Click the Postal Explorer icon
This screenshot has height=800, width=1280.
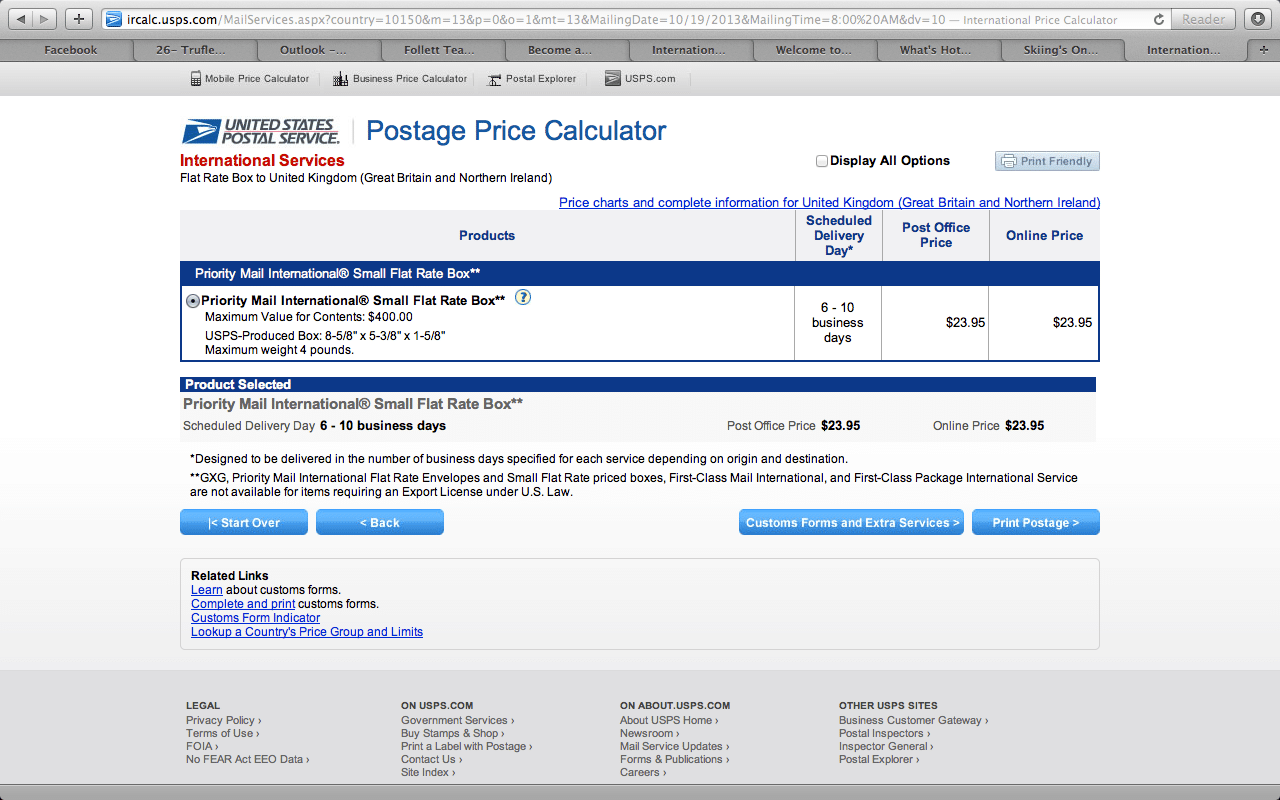(494, 79)
